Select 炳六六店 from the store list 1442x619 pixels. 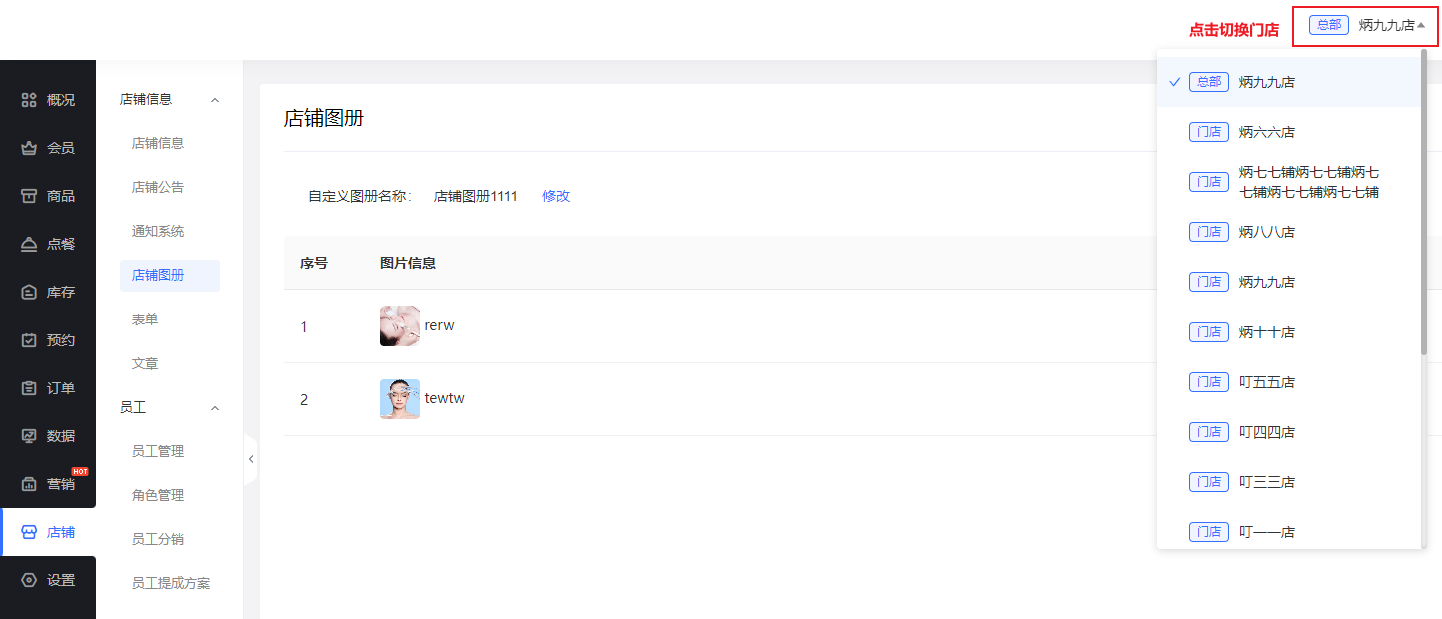coord(1289,132)
